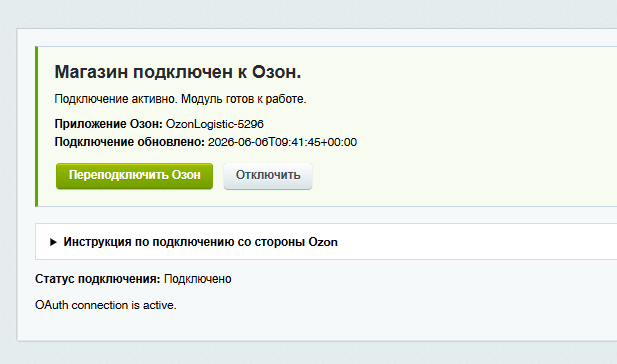The width and height of the screenshot is (617, 364).
Task: Click the title Инструкция по подключению со стороны Ozon
Action: pos(201,242)
